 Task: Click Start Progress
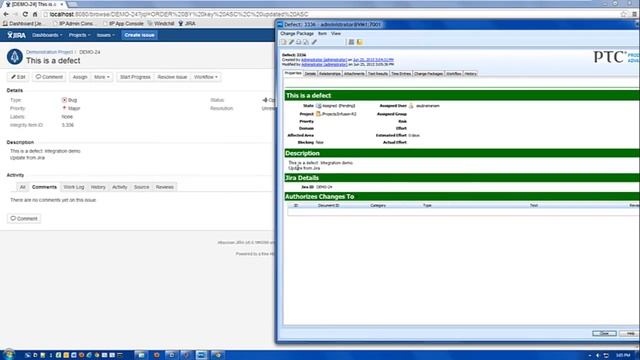click(x=135, y=77)
